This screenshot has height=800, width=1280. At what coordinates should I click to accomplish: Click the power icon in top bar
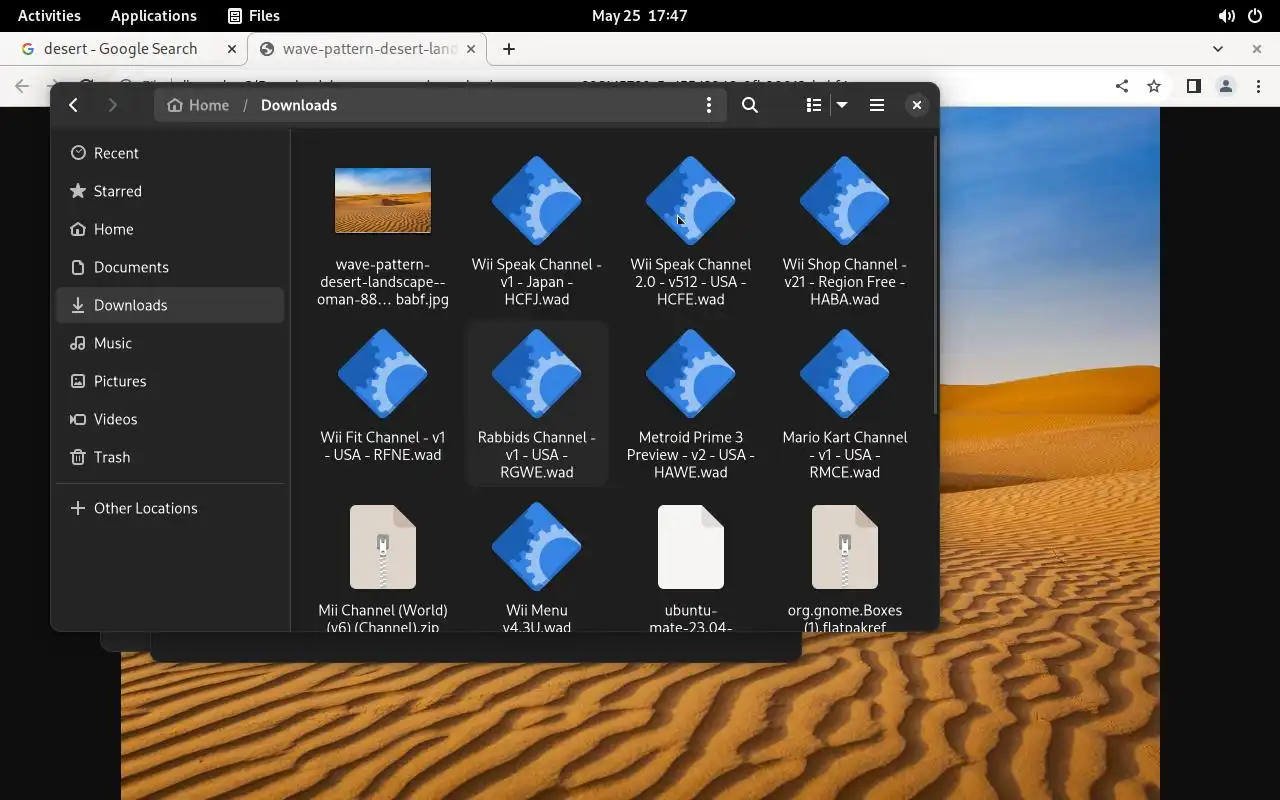pos(1255,16)
